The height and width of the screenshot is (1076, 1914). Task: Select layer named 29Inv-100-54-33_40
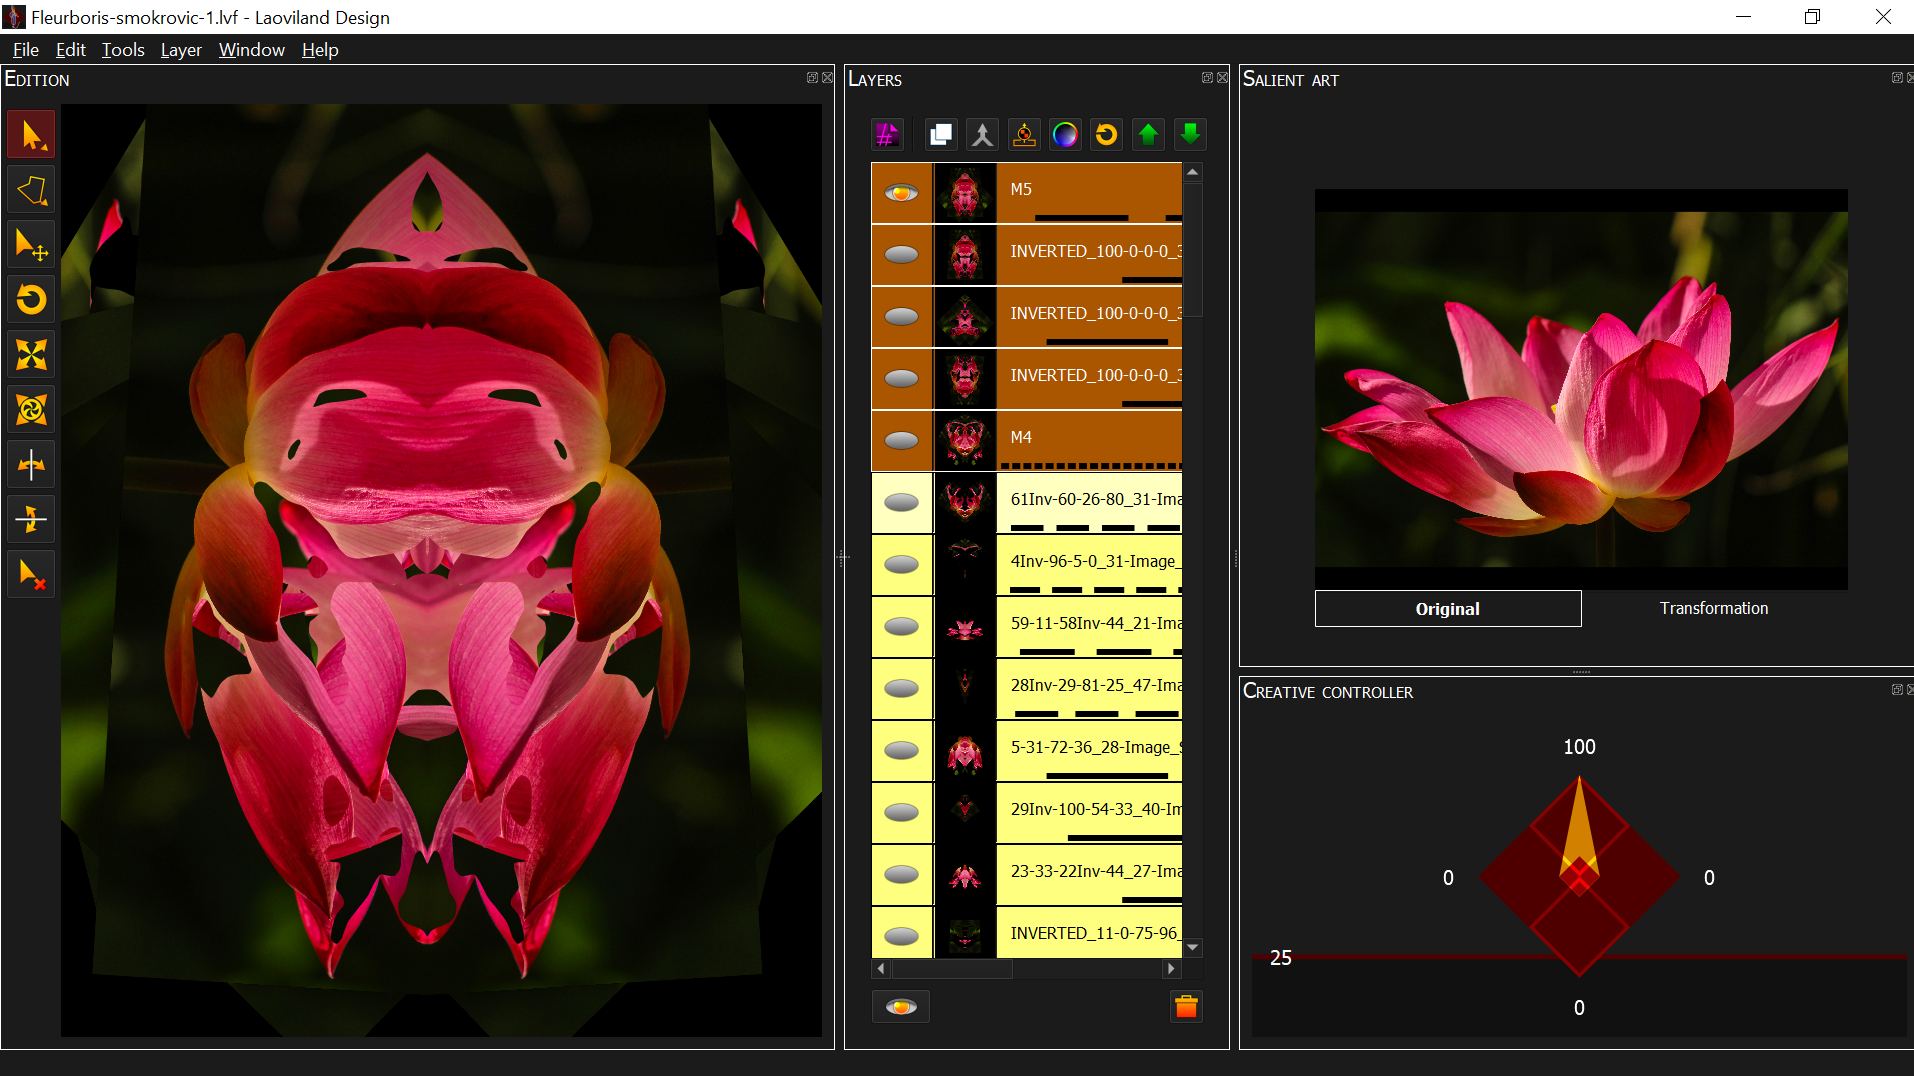point(1090,812)
